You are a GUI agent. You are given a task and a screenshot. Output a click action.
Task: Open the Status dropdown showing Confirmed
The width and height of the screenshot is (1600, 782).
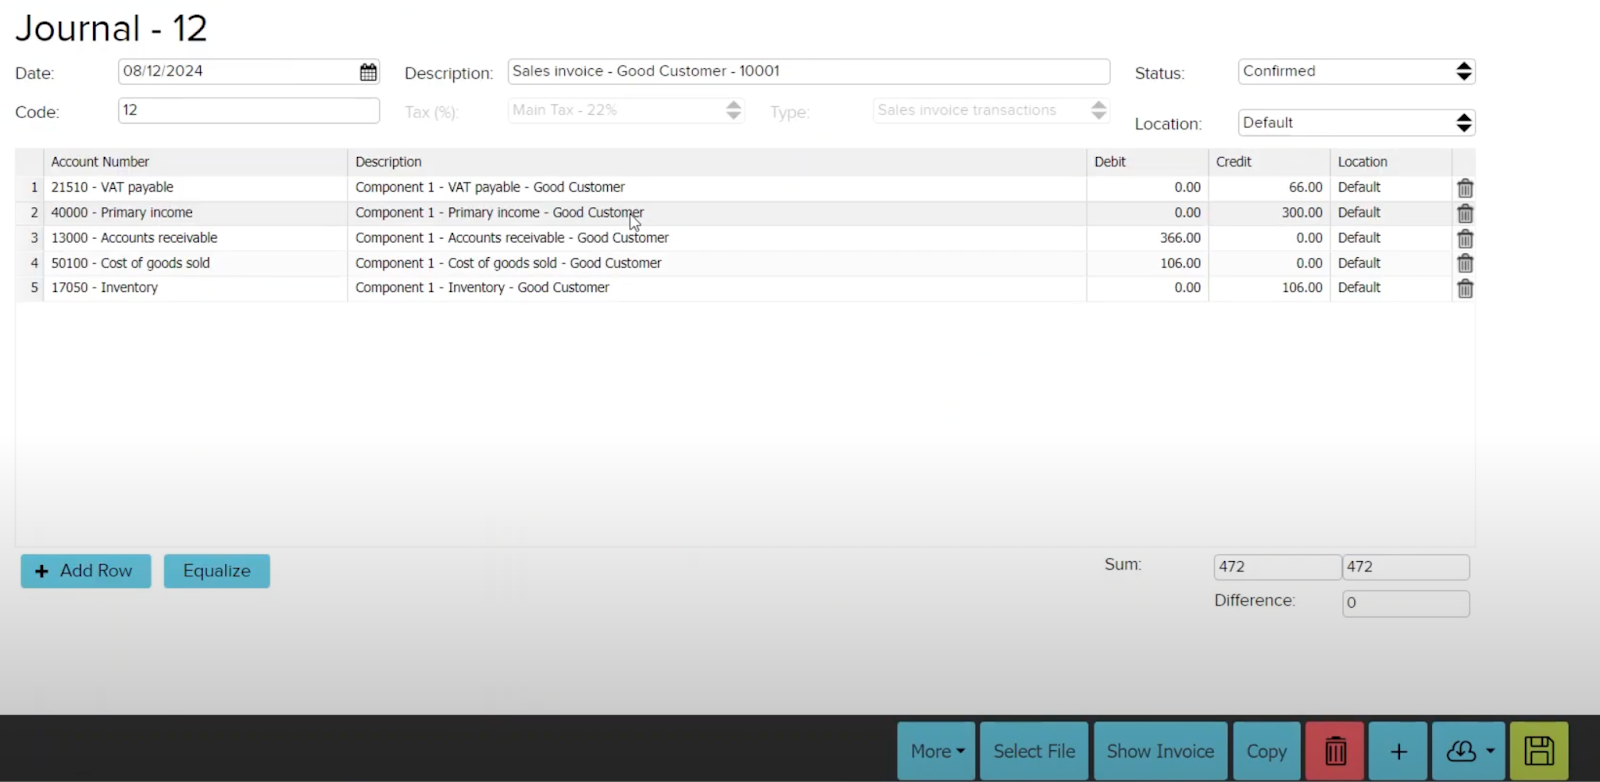[x=1356, y=71]
